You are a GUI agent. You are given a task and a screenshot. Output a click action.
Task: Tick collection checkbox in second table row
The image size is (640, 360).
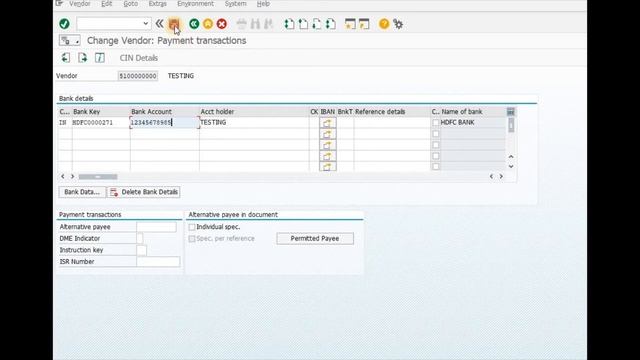click(436, 134)
